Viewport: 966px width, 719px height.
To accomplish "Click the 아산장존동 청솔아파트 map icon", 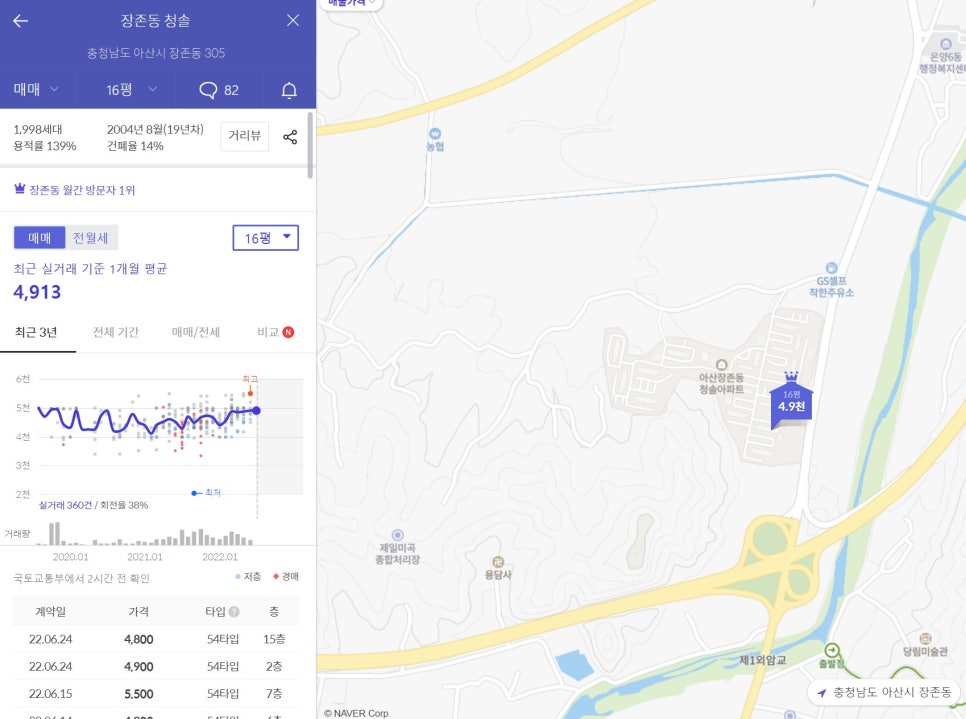I will tap(721, 365).
